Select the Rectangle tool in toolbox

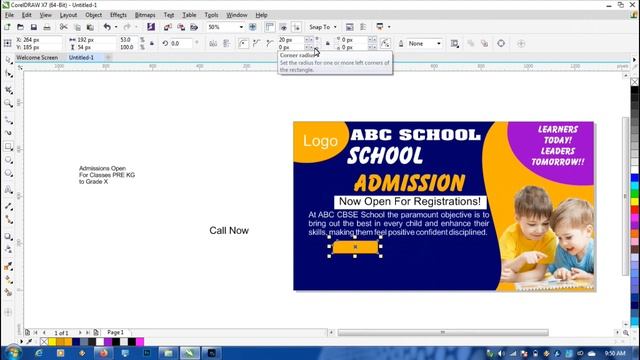point(8,146)
